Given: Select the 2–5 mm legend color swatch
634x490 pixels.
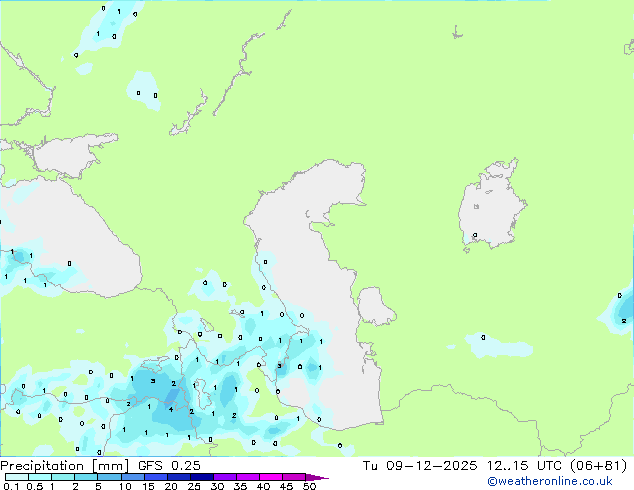Looking at the screenshot, I should click(x=86, y=477).
